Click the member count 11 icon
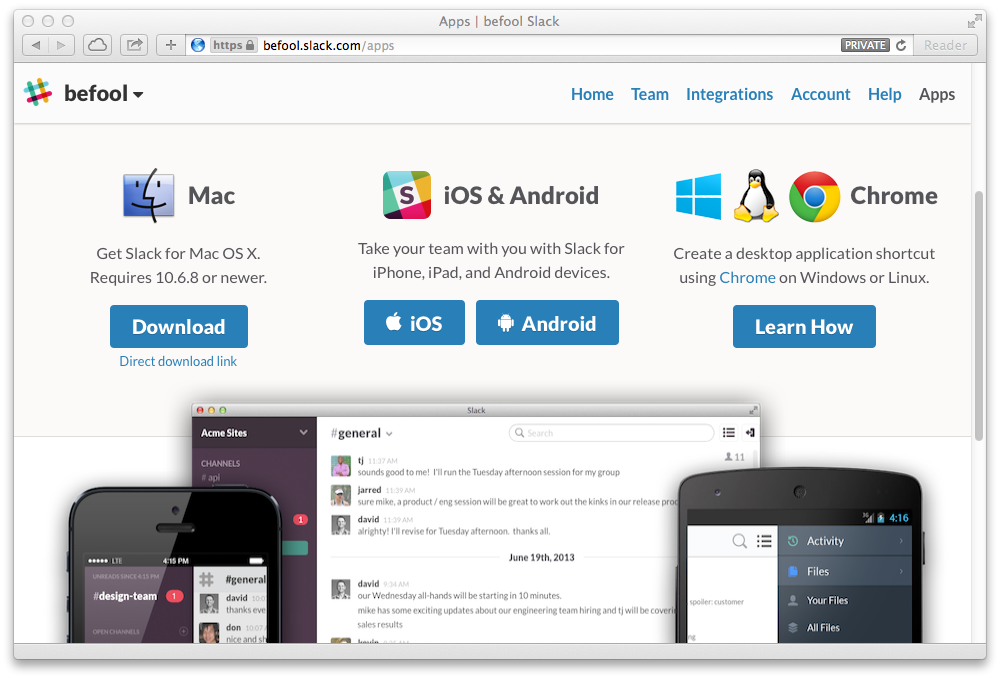The height and width of the screenshot is (679, 1000). pos(735,457)
